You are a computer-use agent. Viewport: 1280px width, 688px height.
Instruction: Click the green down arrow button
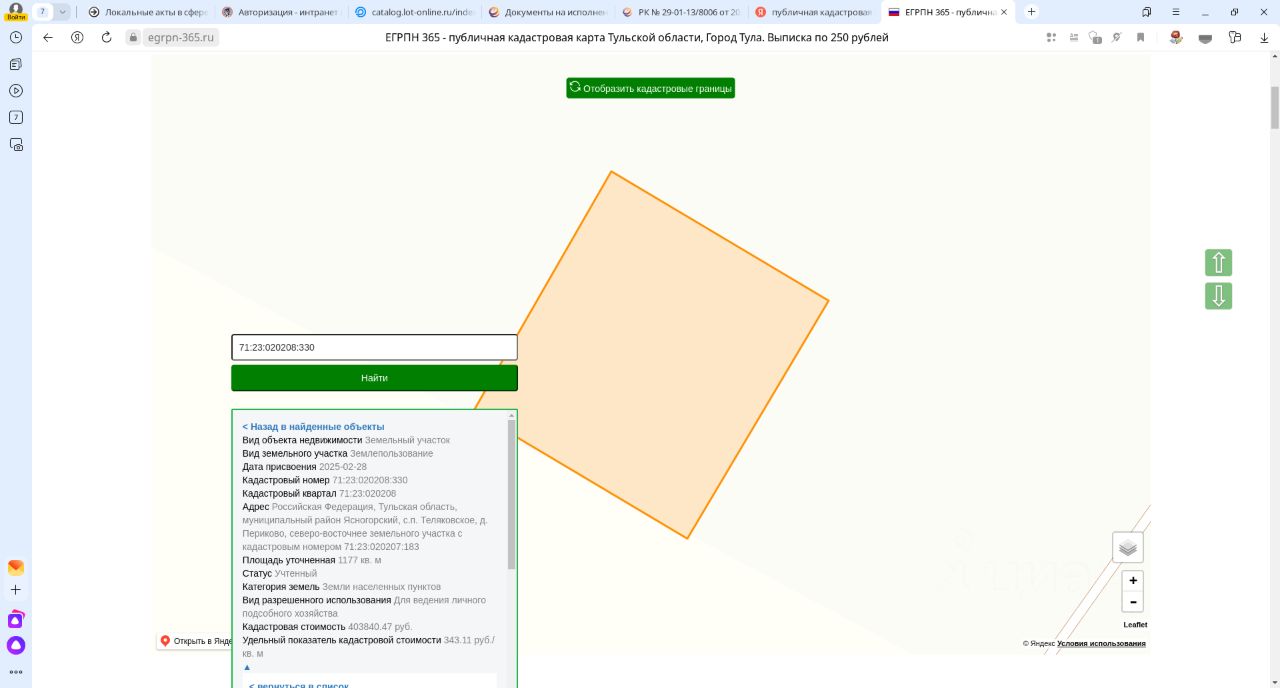[1218, 296]
